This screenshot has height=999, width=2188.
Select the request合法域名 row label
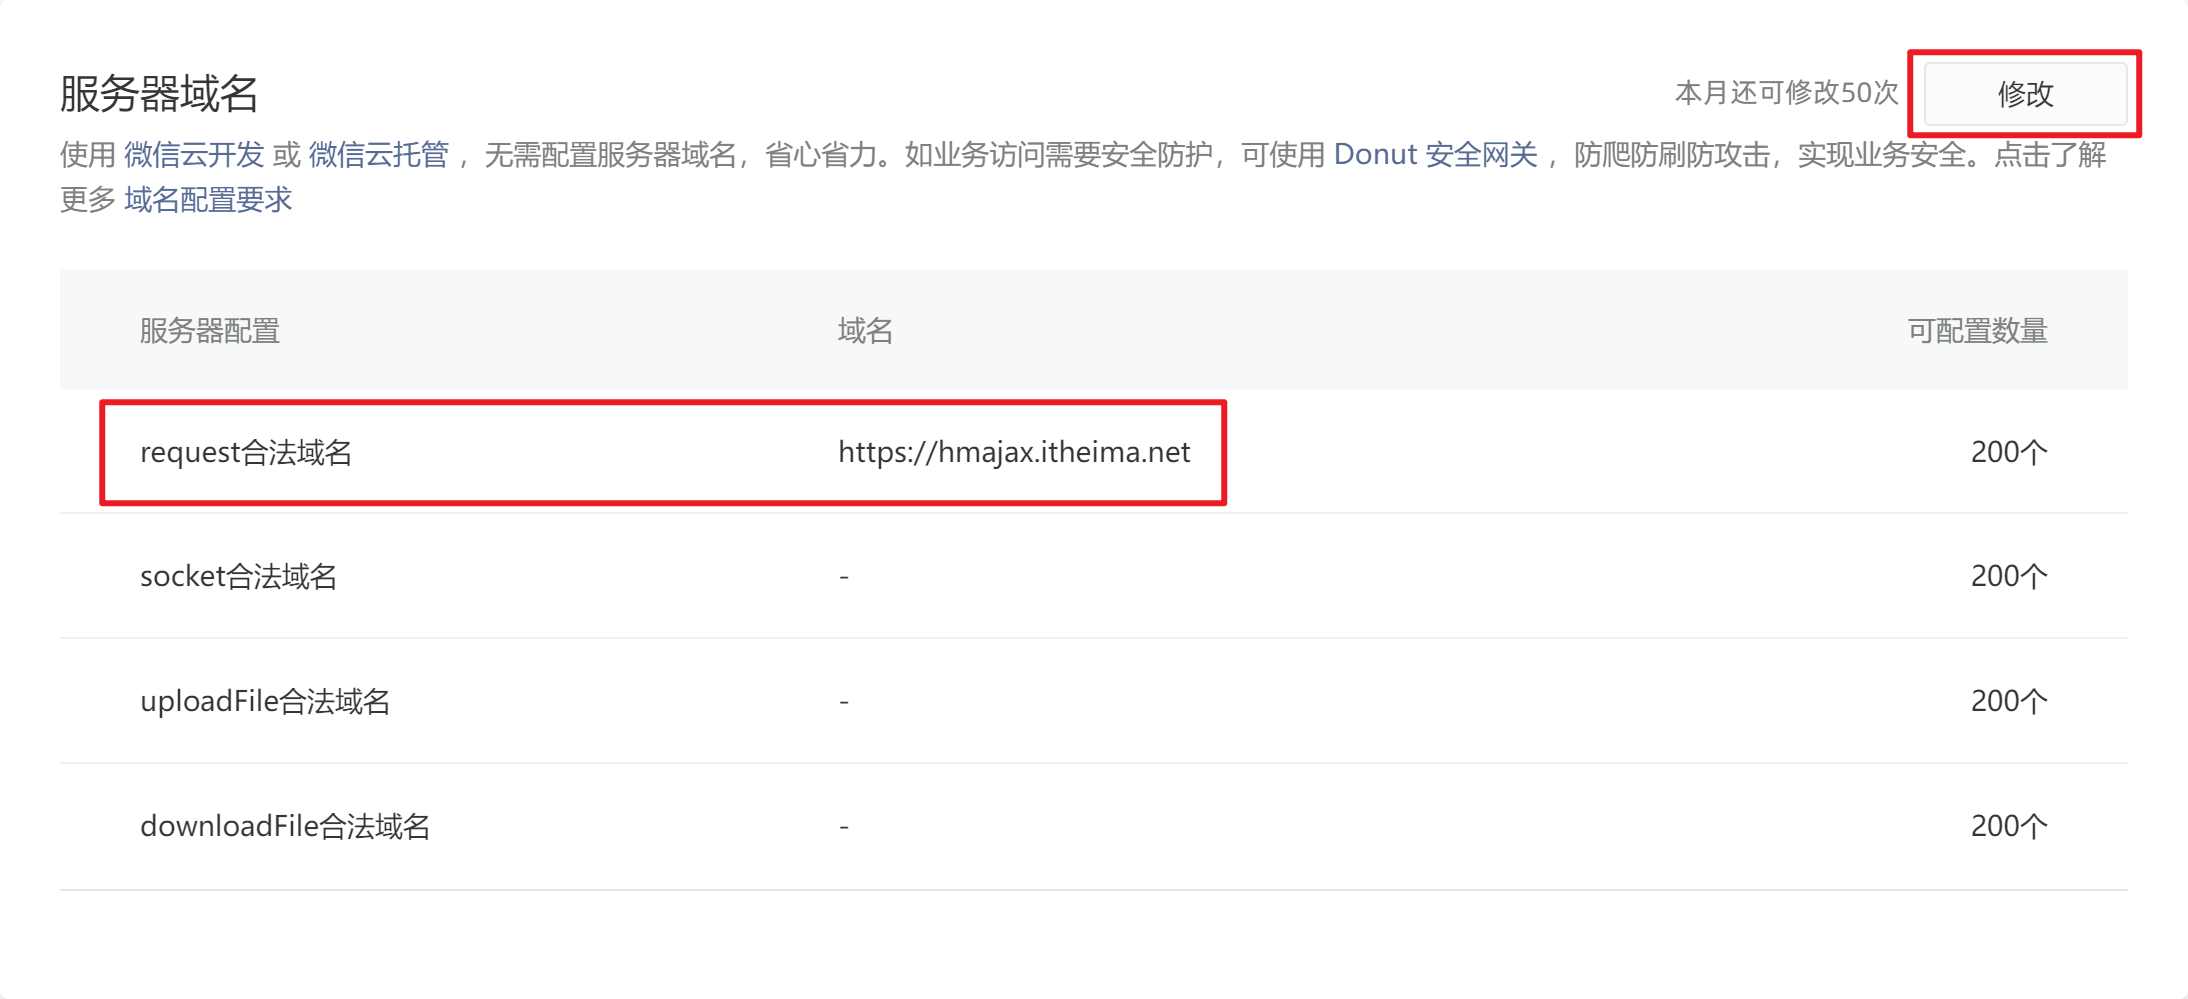(246, 453)
